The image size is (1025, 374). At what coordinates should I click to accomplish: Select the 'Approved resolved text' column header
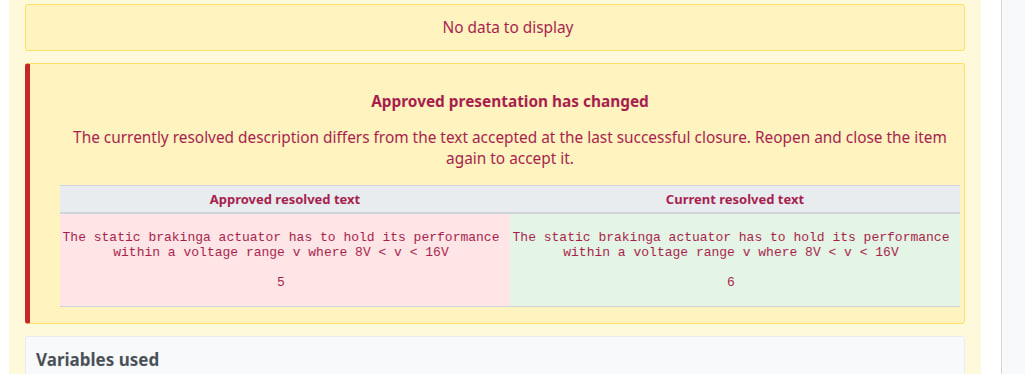tap(284, 199)
